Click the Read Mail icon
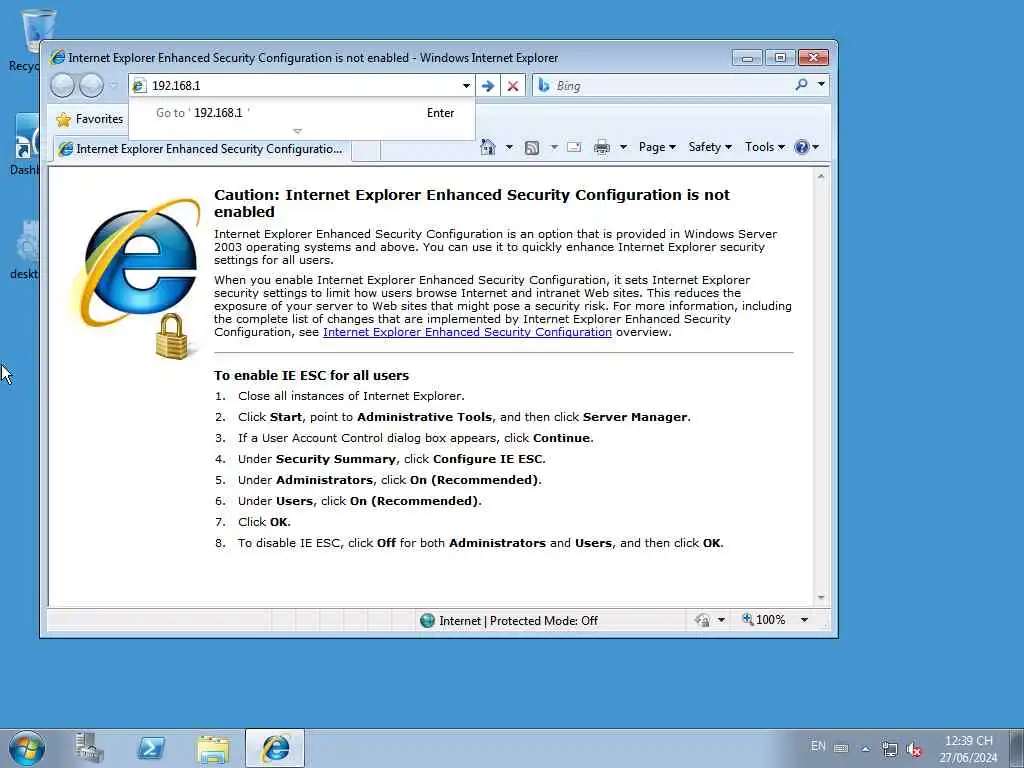 pyautogui.click(x=574, y=147)
